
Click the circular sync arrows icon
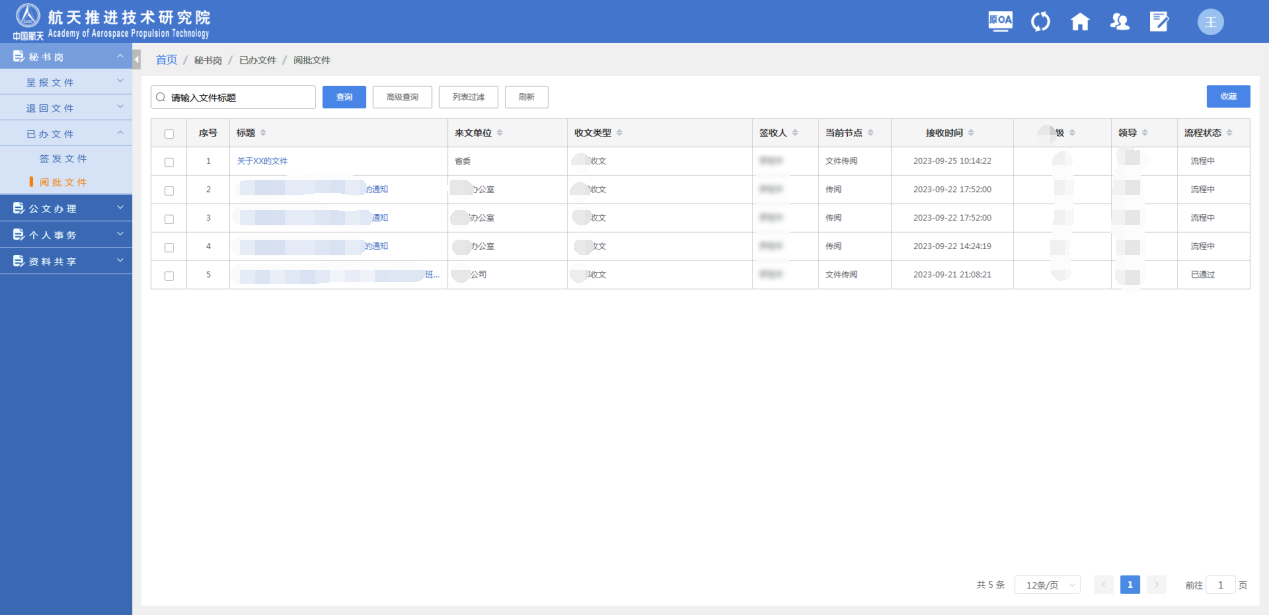tap(1040, 21)
